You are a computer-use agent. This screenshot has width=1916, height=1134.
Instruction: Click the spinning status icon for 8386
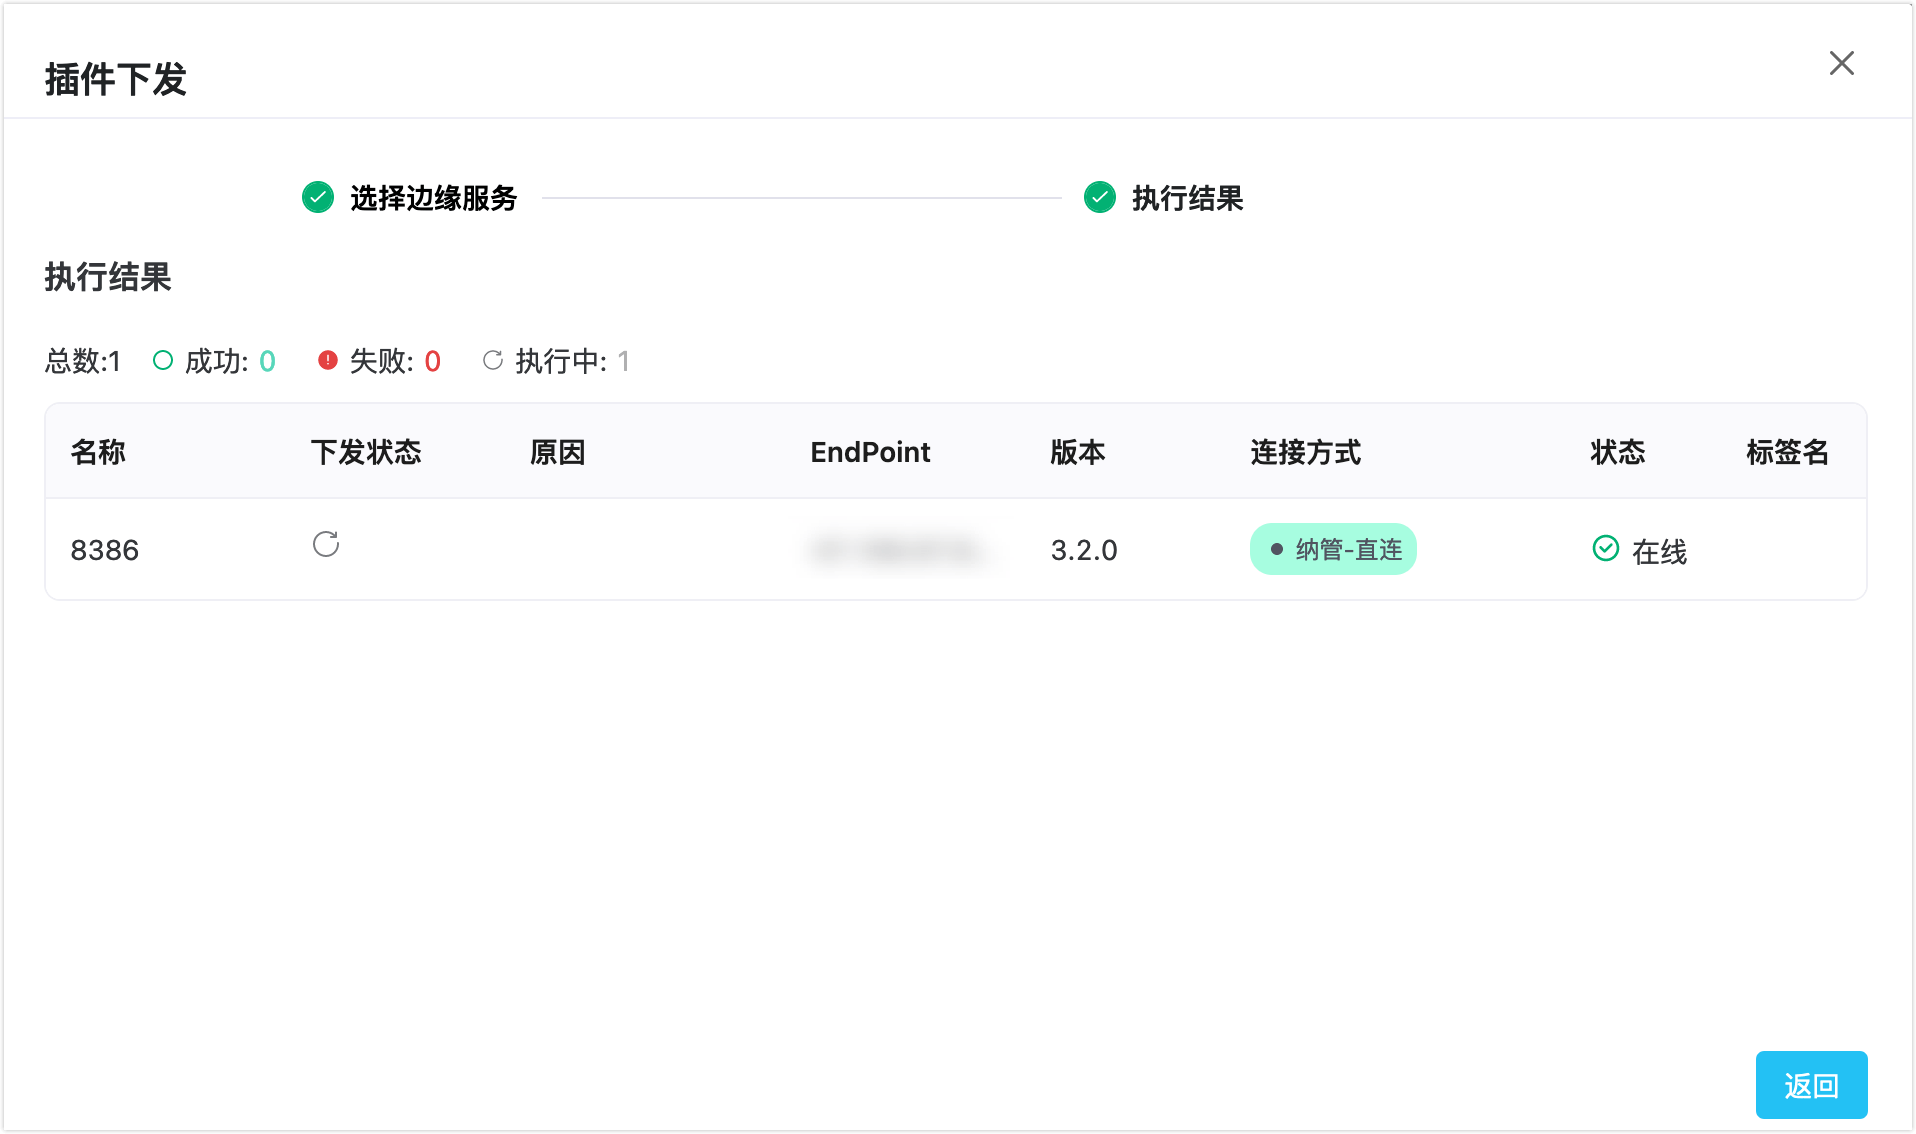(325, 545)
